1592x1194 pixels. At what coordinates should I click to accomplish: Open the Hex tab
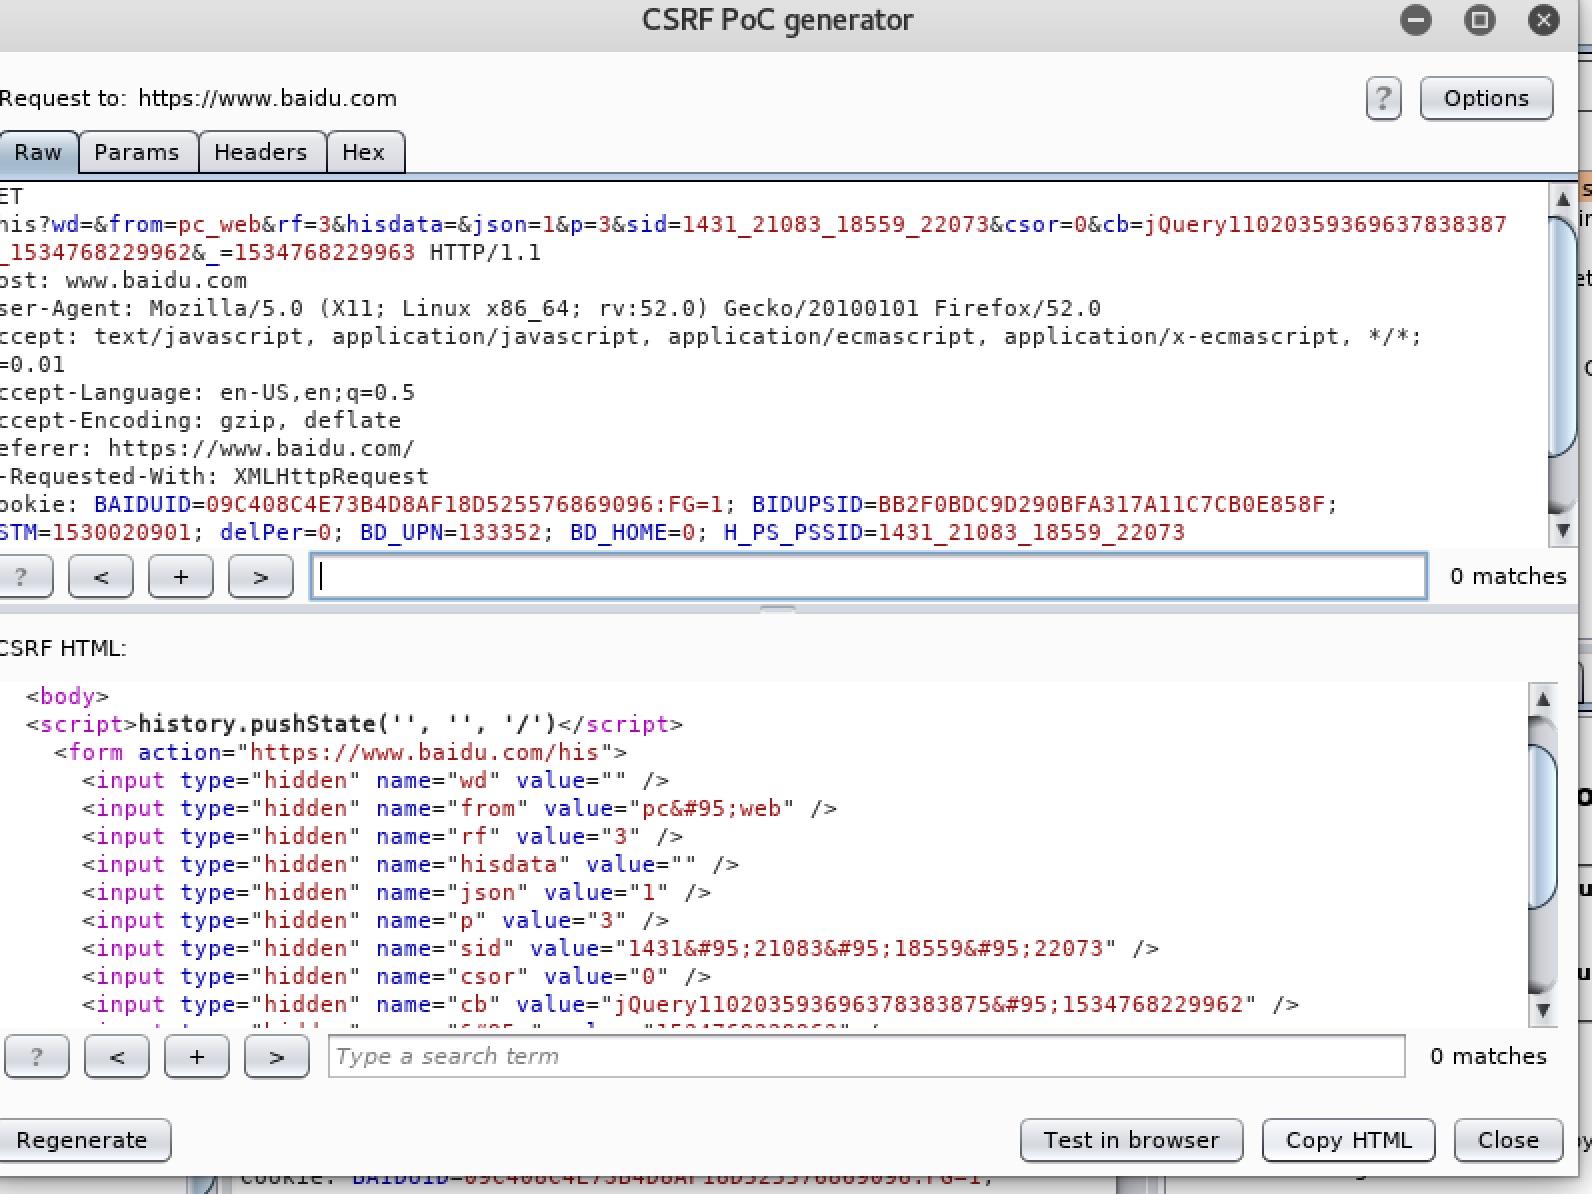tap(364, 152)
